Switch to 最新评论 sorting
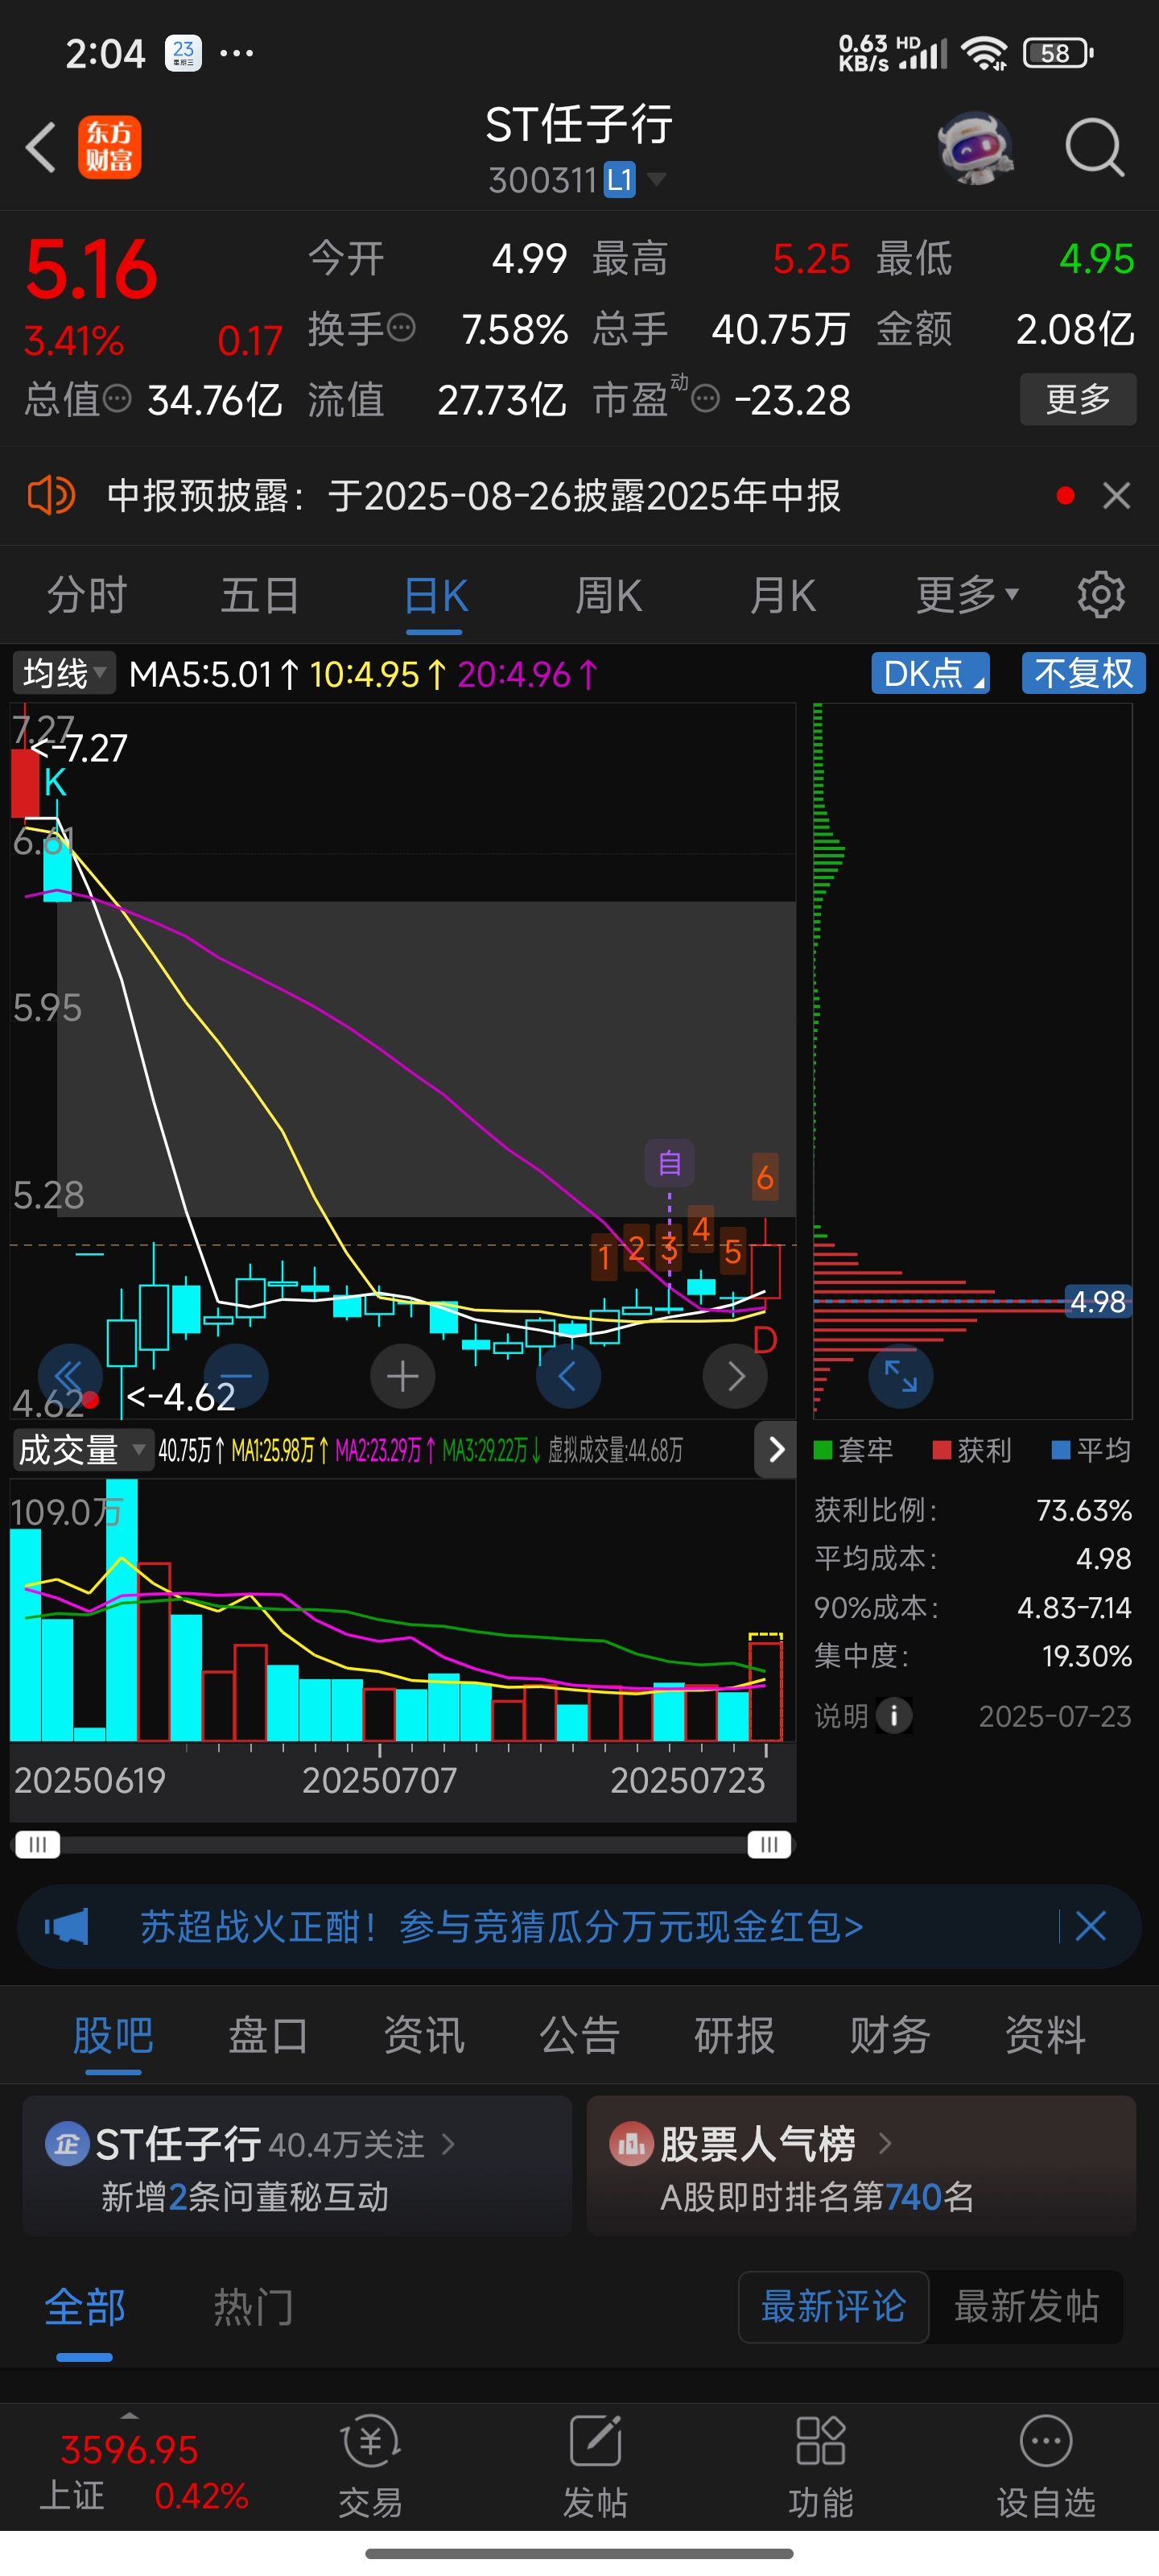 [x=833, y=2306]
